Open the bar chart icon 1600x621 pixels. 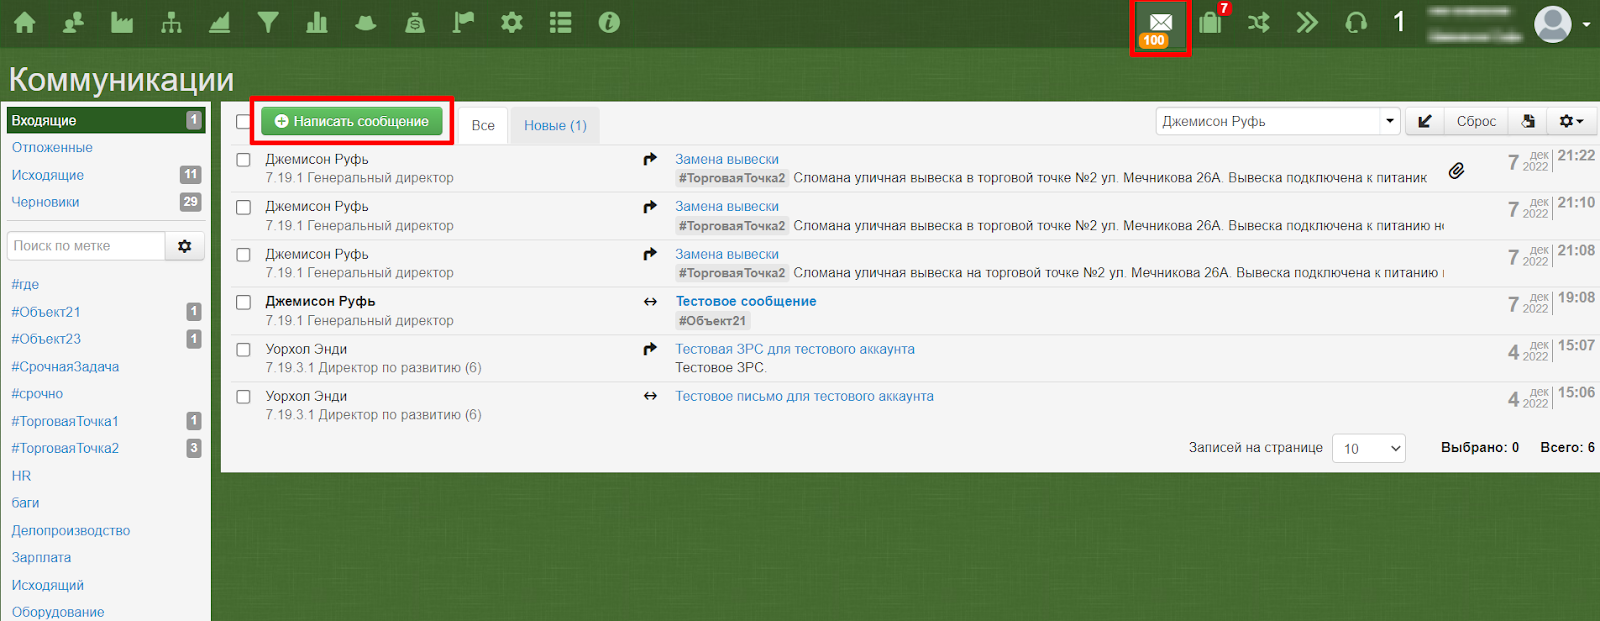click(x=317, y=22)
